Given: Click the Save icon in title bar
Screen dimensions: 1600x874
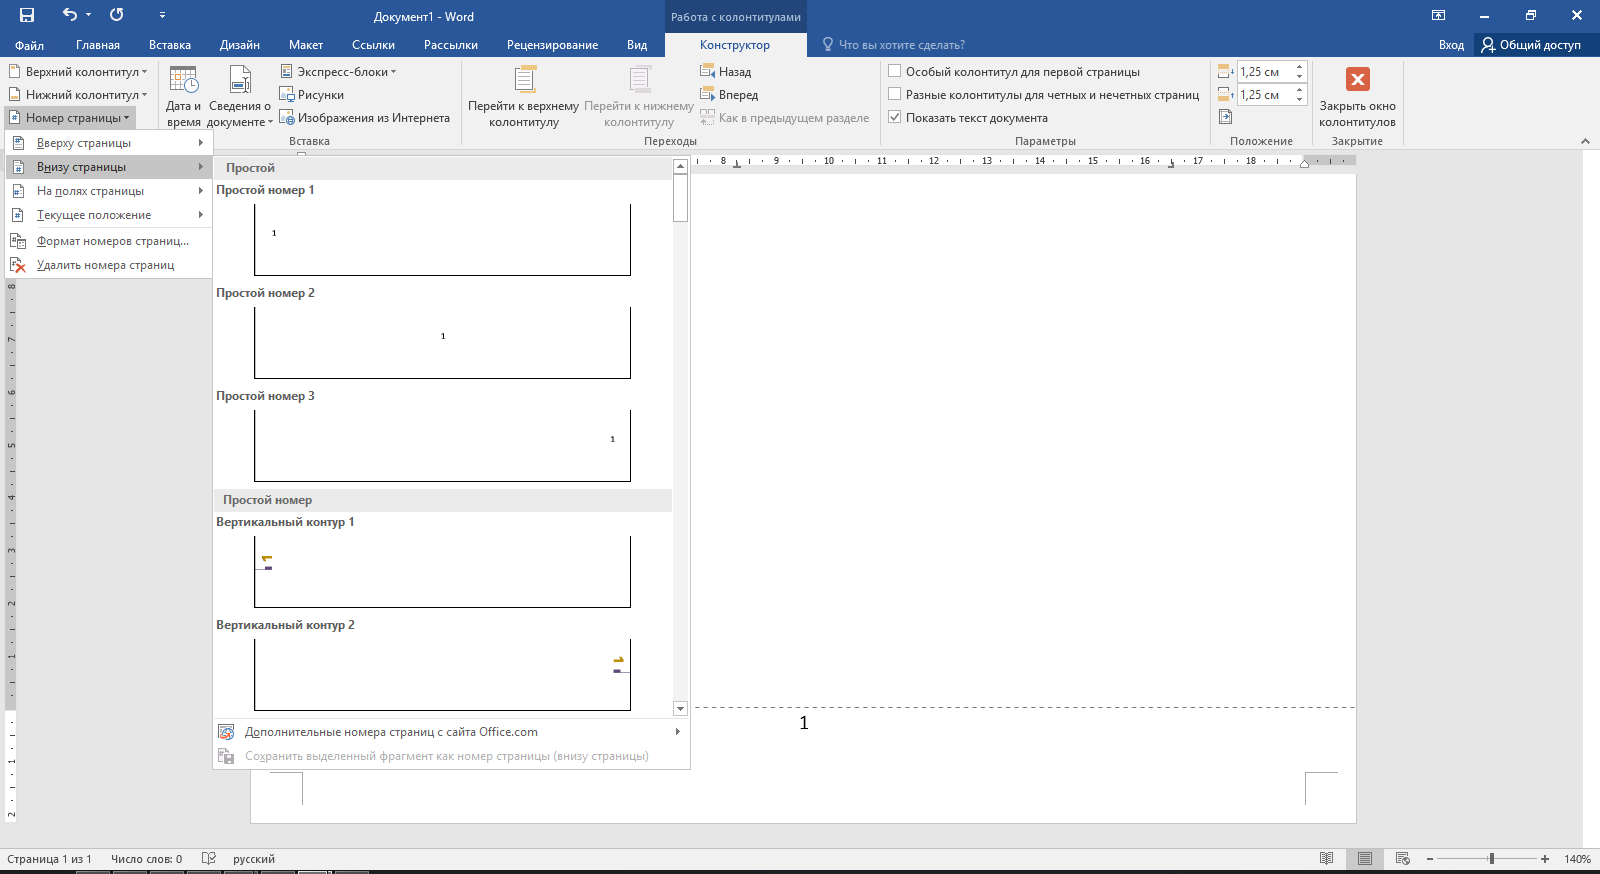Looking at the screenshot, I should point(27,15).
